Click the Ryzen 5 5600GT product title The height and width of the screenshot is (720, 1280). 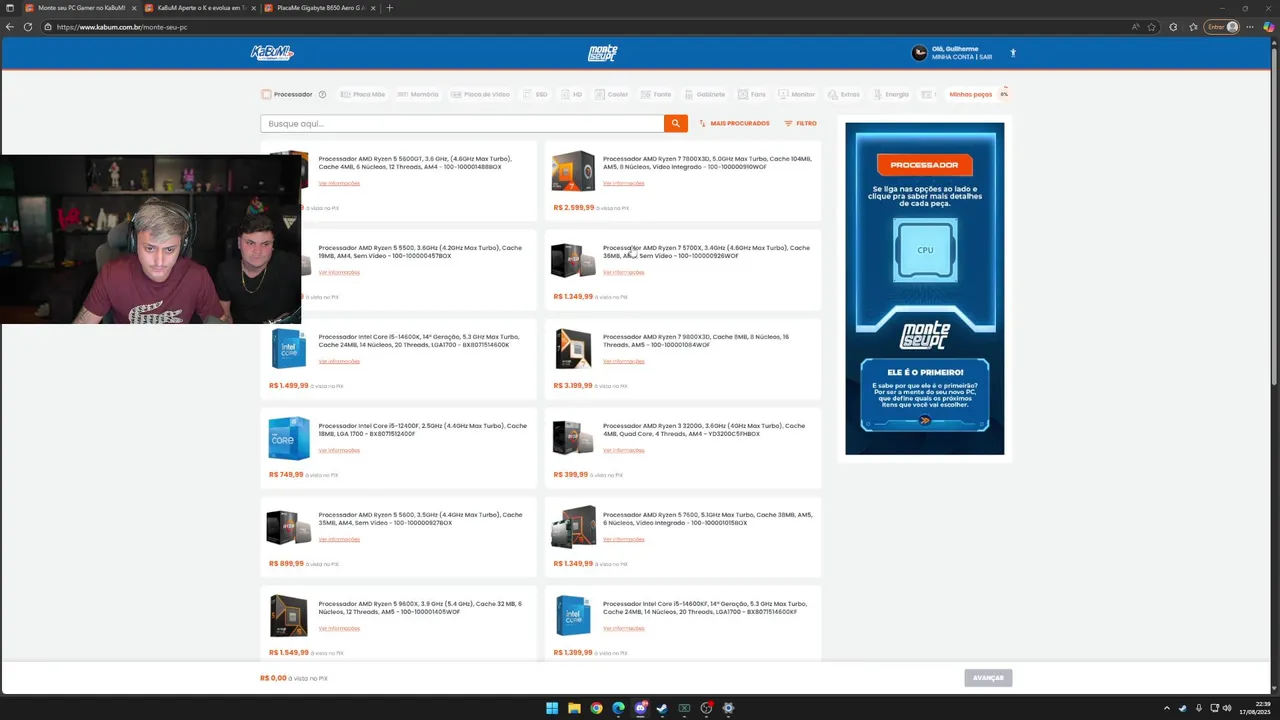pos(415,163)
